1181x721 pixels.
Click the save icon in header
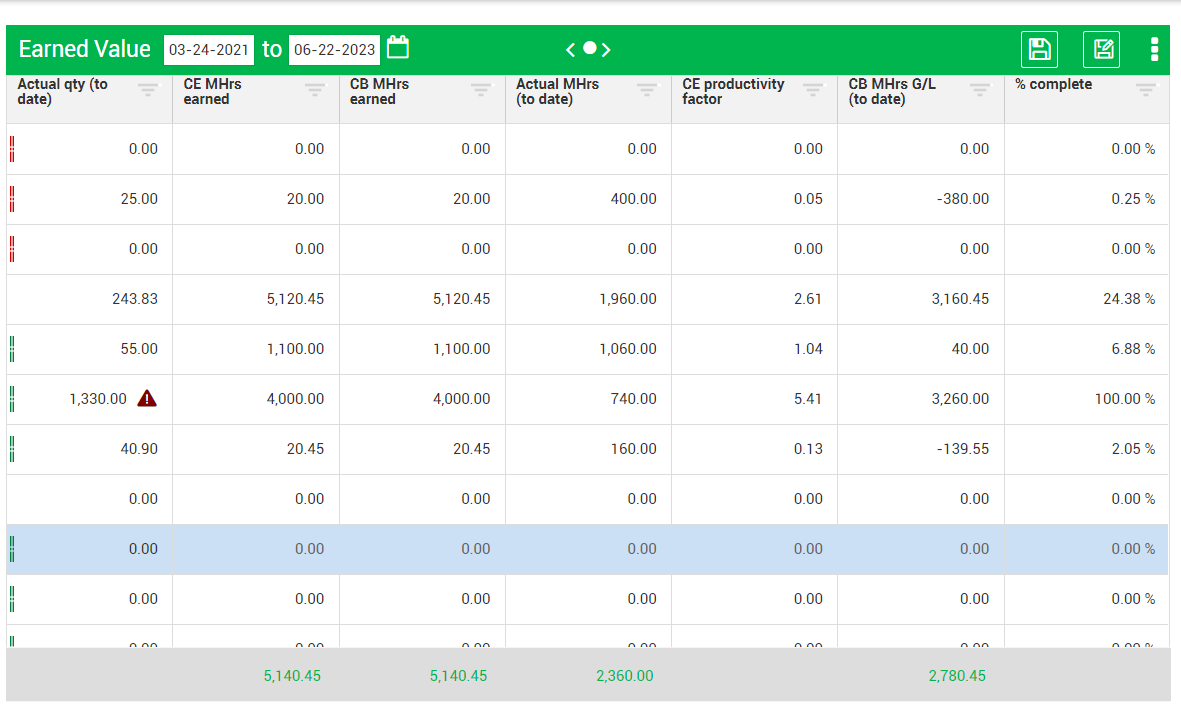coord(1039,49)
